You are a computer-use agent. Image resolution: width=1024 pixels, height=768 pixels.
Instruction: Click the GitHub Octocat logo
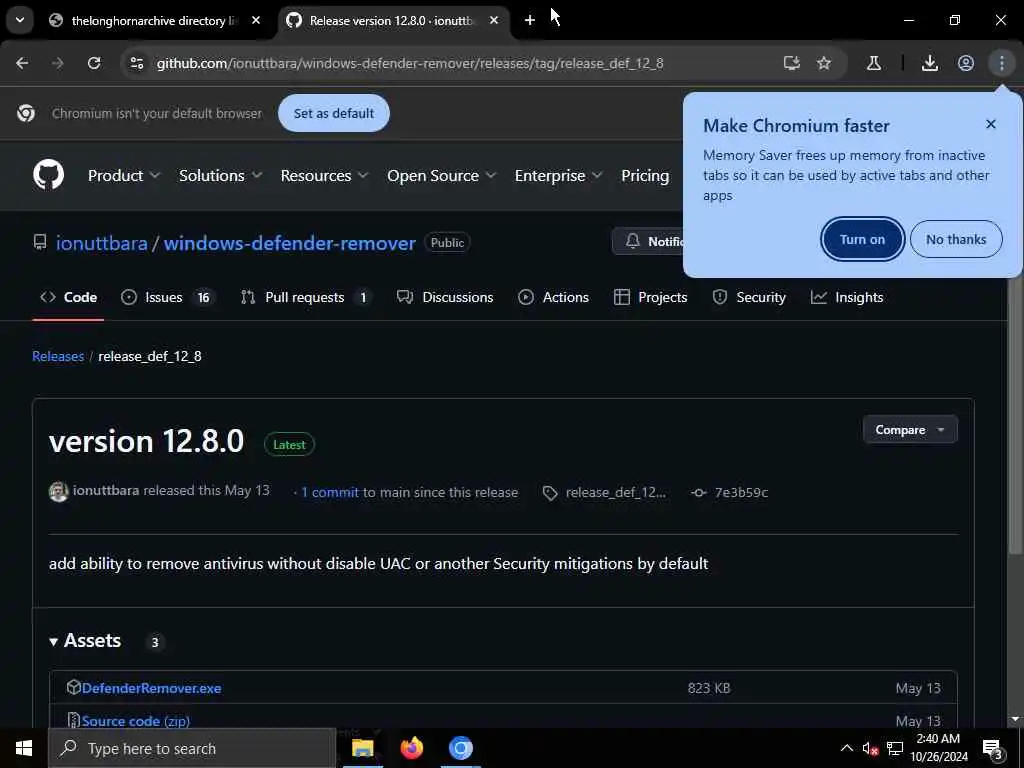48,175
